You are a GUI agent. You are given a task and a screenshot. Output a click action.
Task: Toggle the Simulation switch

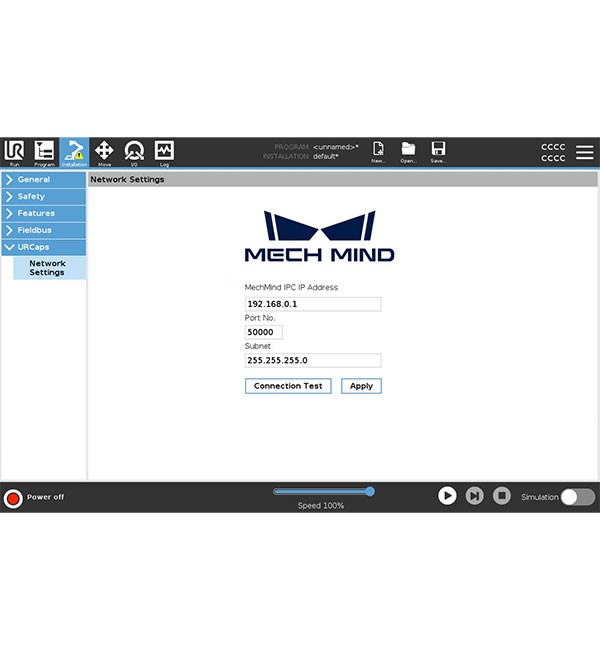click(x=578, y=497)
